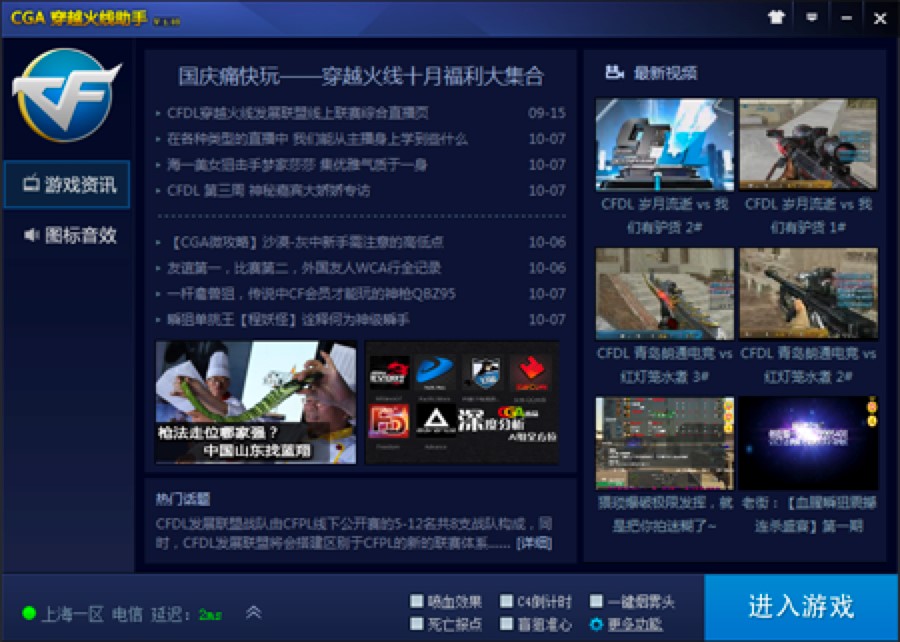Image resolution: width=900 pixels, height=642 pixels.
Task: Open the 更多功能 link
Action: point(635,624)
